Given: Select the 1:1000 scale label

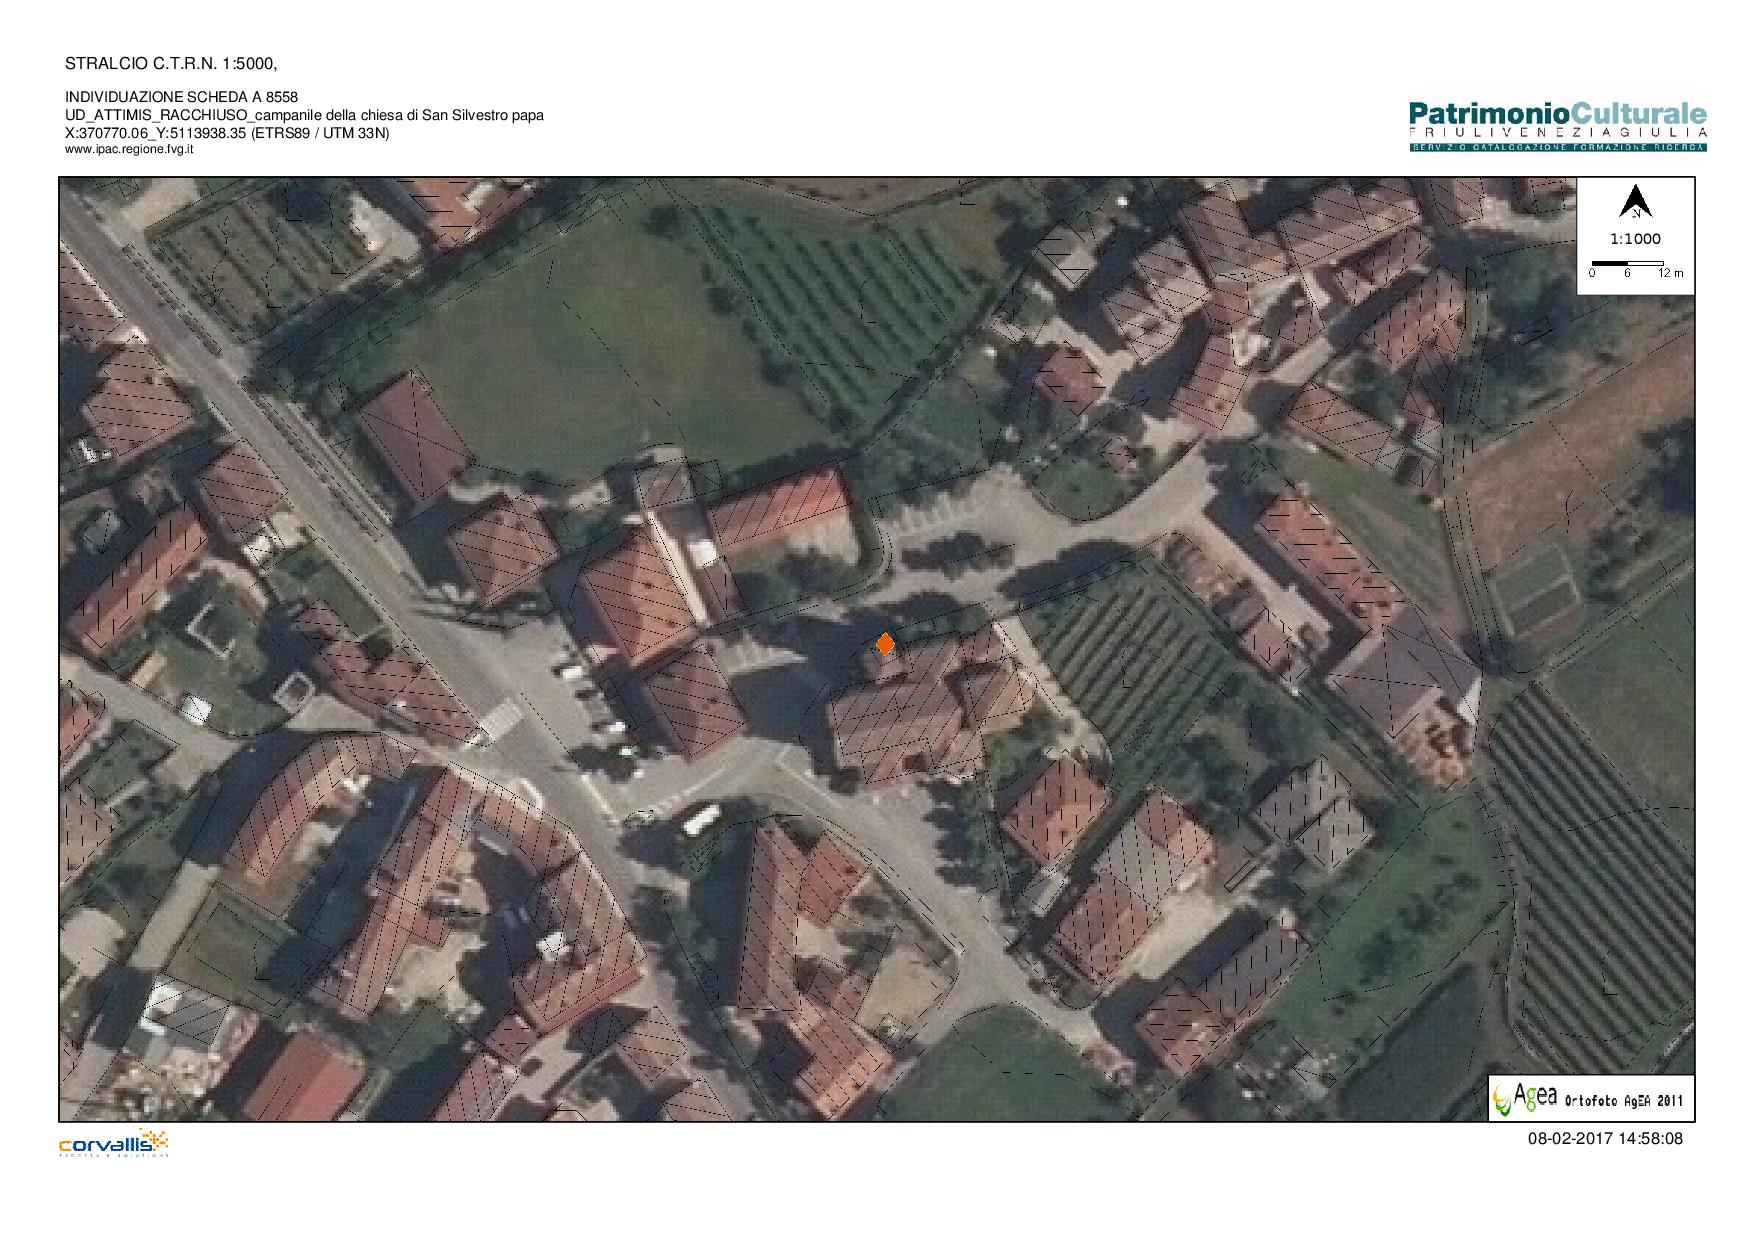Looking at the screenshot, I should (1635, 239).
